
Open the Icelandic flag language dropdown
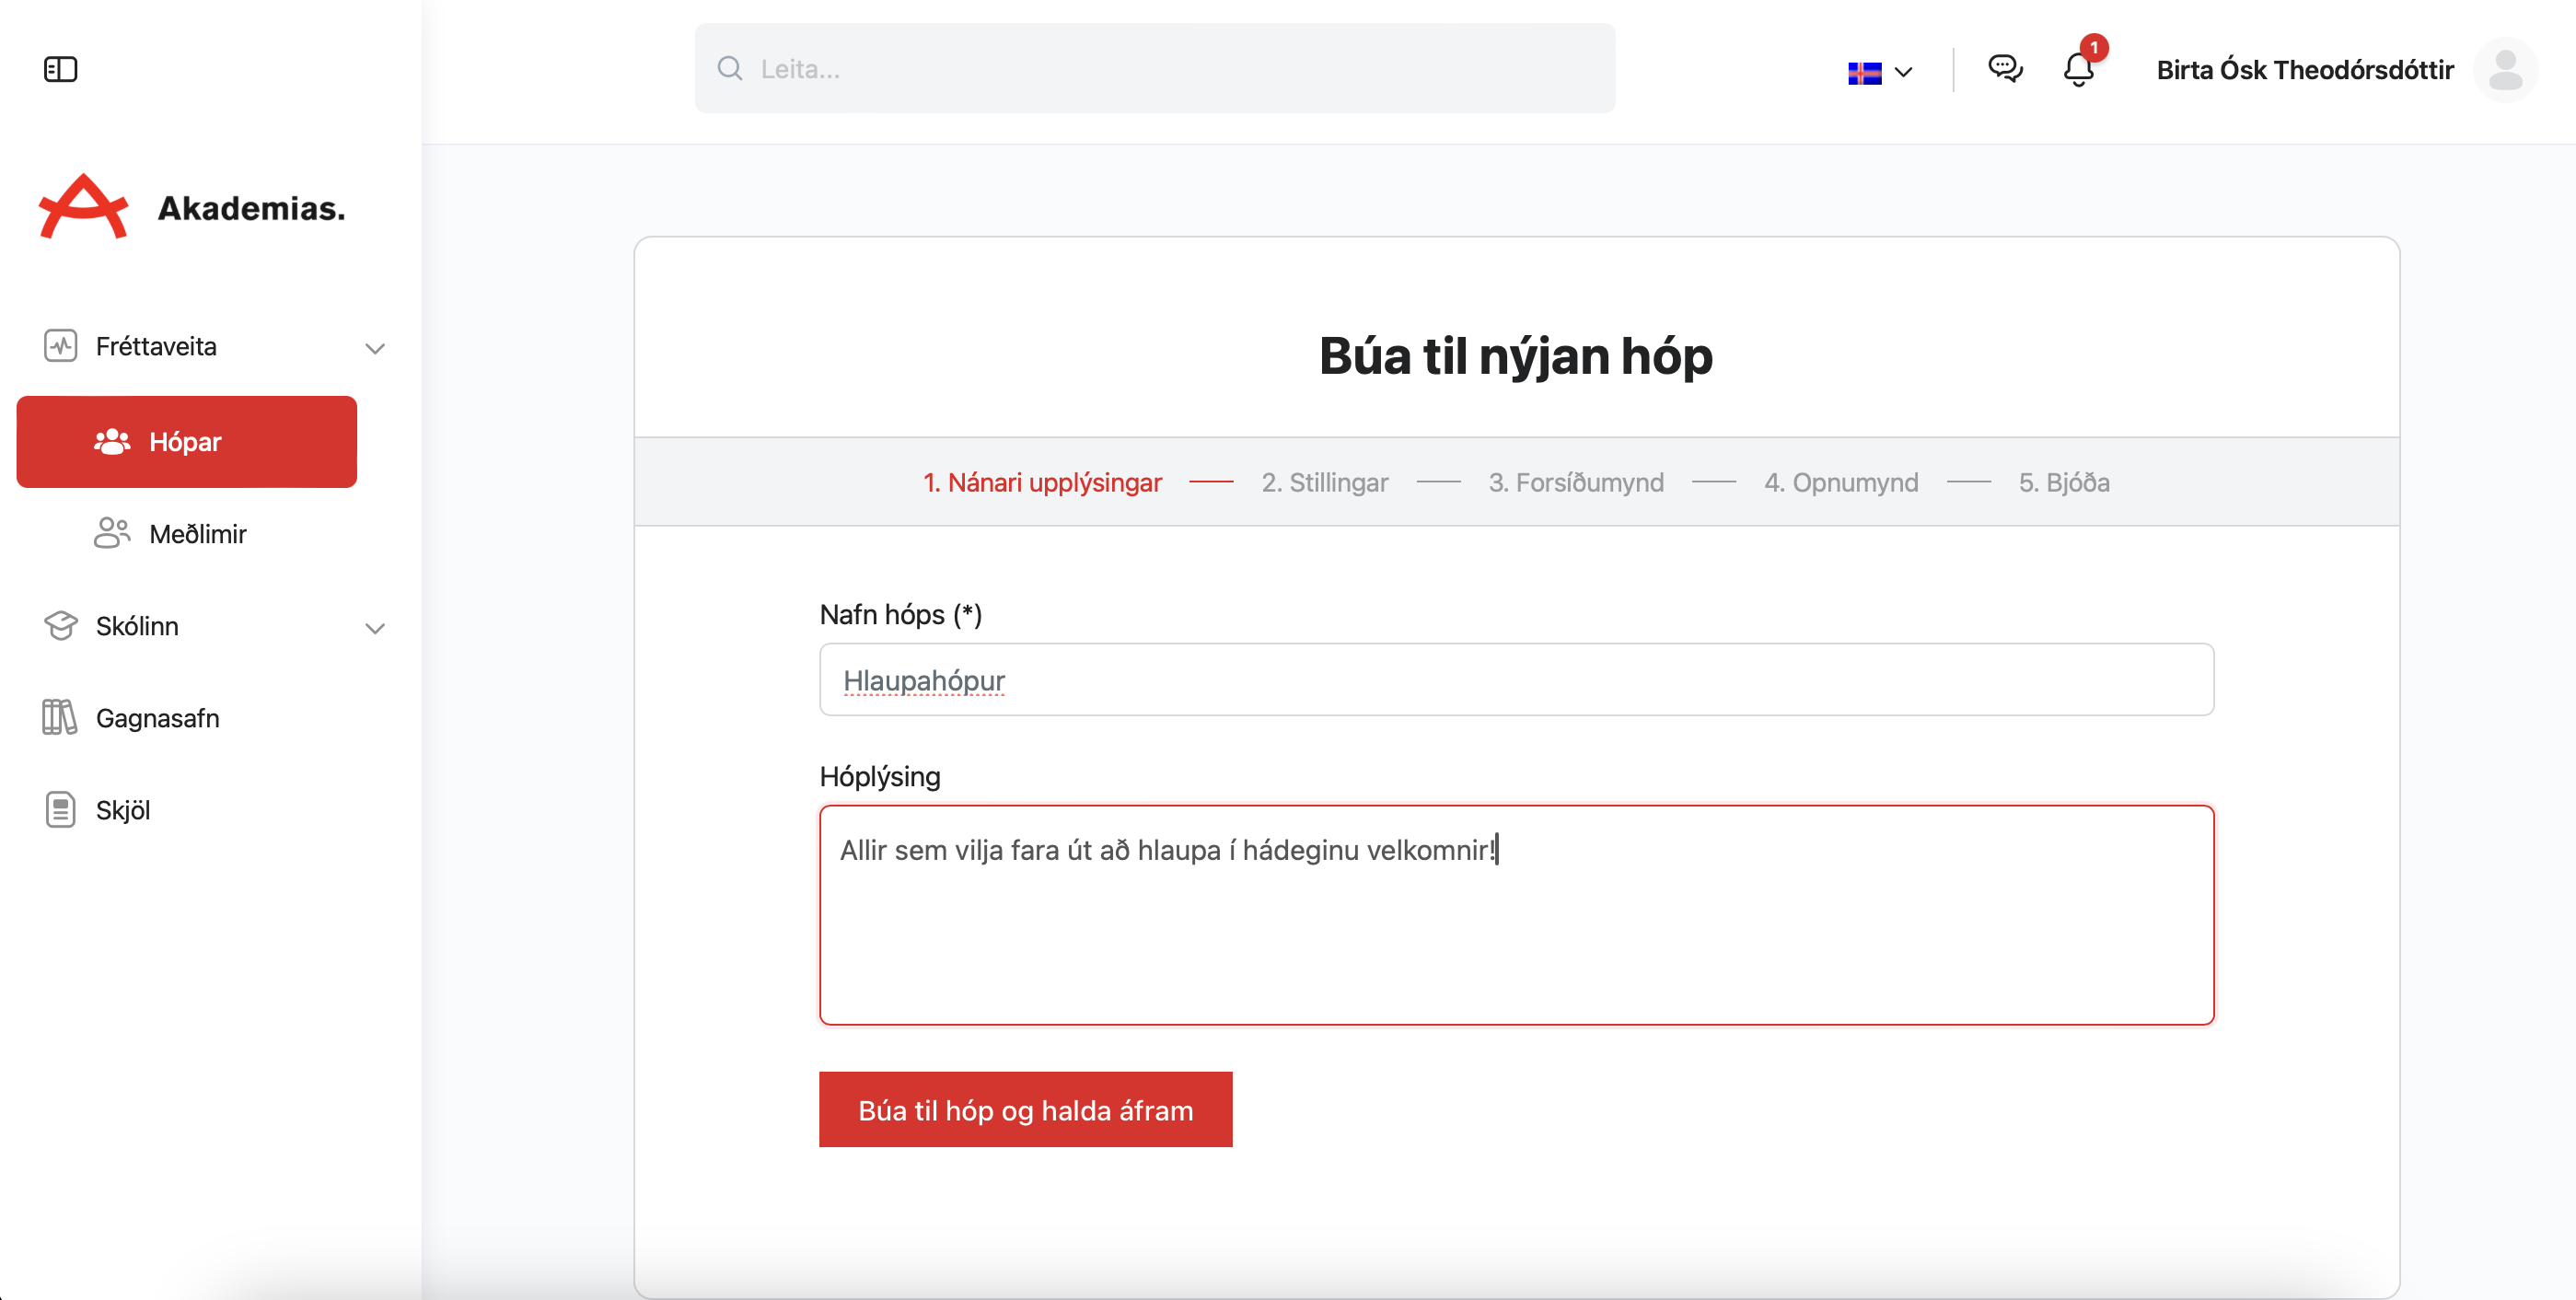pyautogui.click(x=1879, y=72)
